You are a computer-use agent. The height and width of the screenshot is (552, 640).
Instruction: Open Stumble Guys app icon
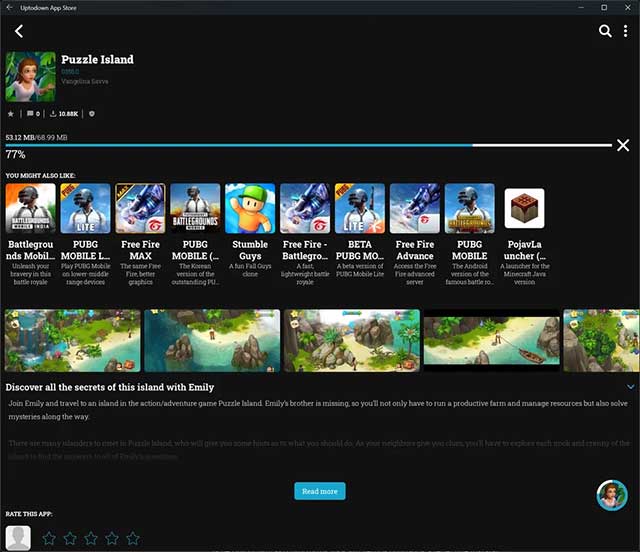pos(250,208)
